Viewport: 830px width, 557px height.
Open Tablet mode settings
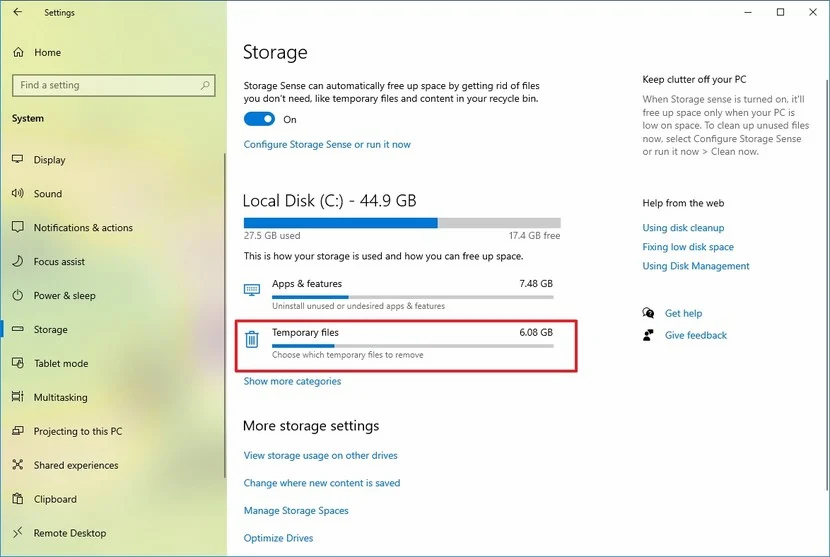pyautogui.click(x=61, y=363)
